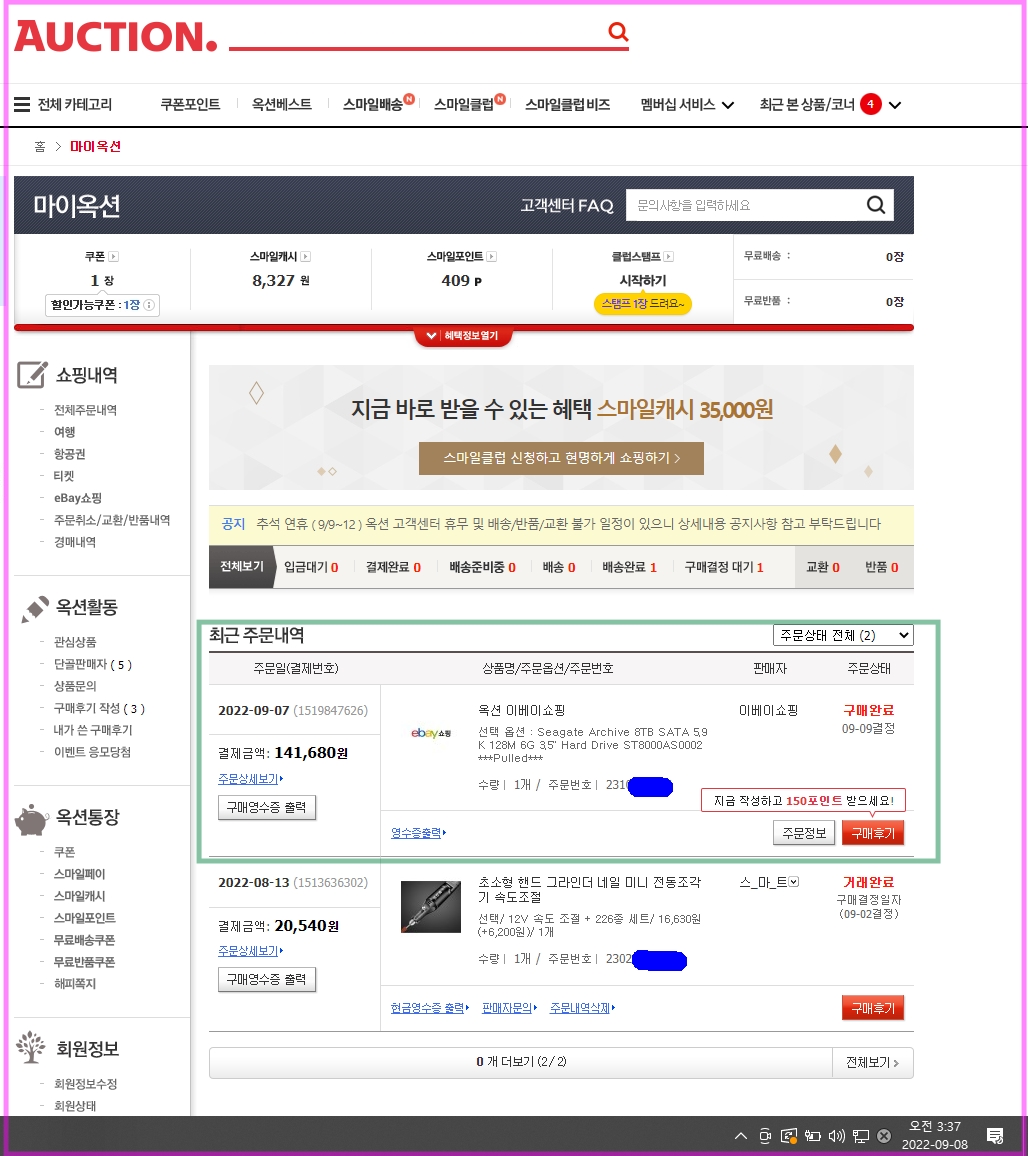This screenshot has height=1156, width=1028.
Task: Click the arrow icon next to 스마일캐시
Action: pos(305,257)
